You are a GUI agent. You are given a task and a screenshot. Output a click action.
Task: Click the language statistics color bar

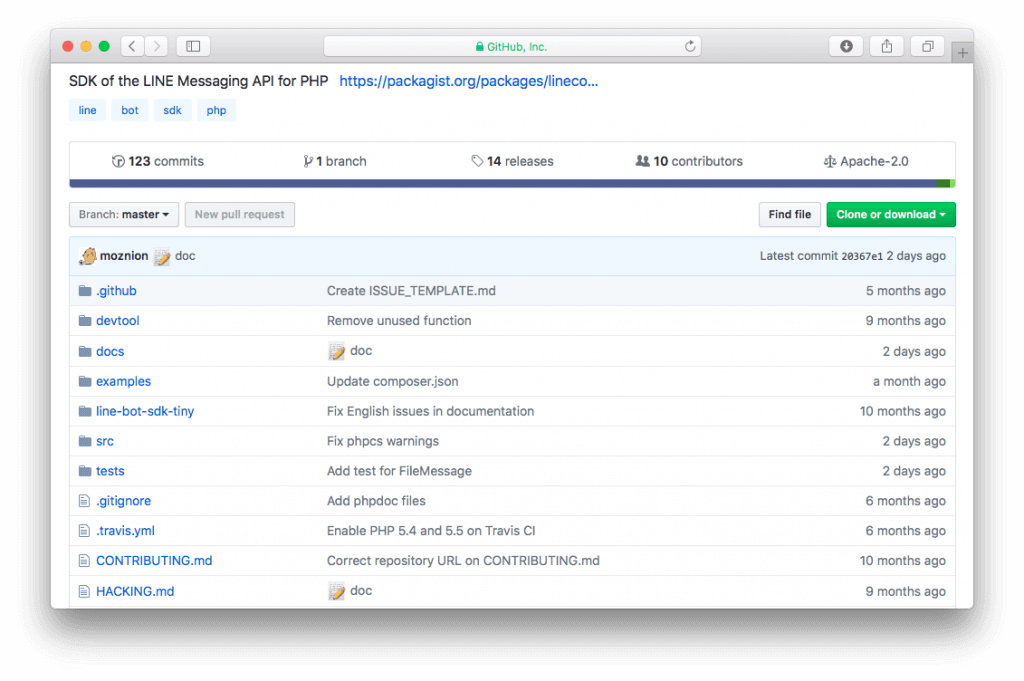click(512, 182)
